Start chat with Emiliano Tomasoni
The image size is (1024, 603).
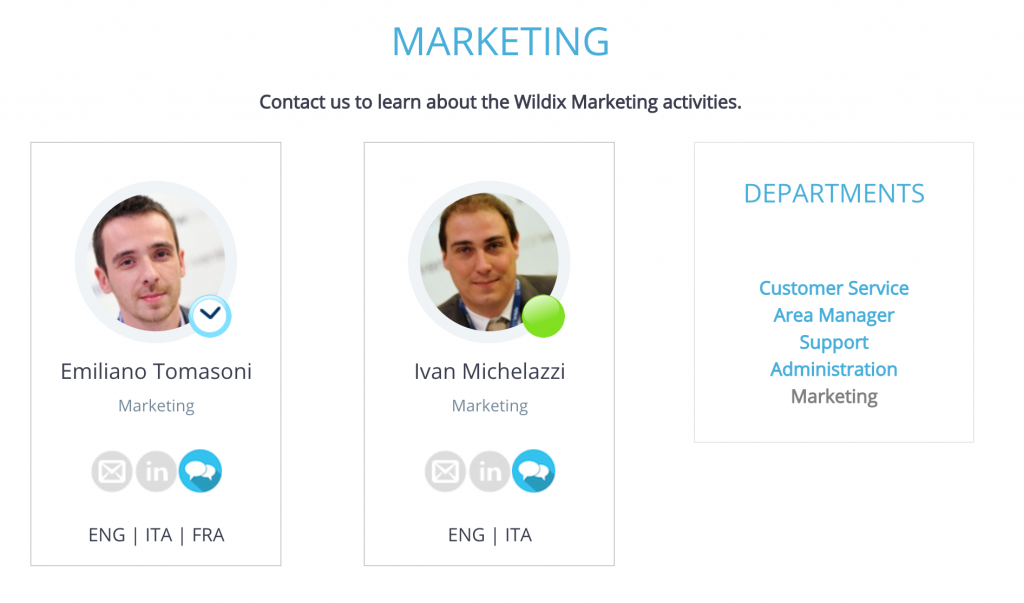point(200,471)
